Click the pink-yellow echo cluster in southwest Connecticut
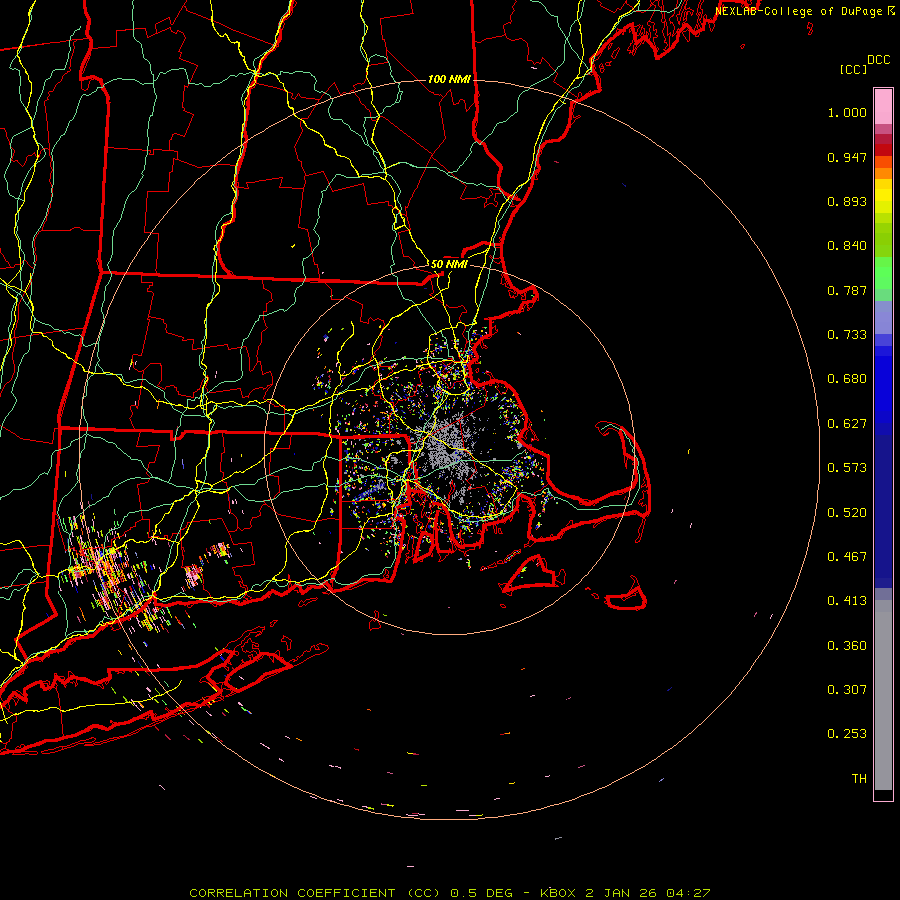 pos(115,574)
